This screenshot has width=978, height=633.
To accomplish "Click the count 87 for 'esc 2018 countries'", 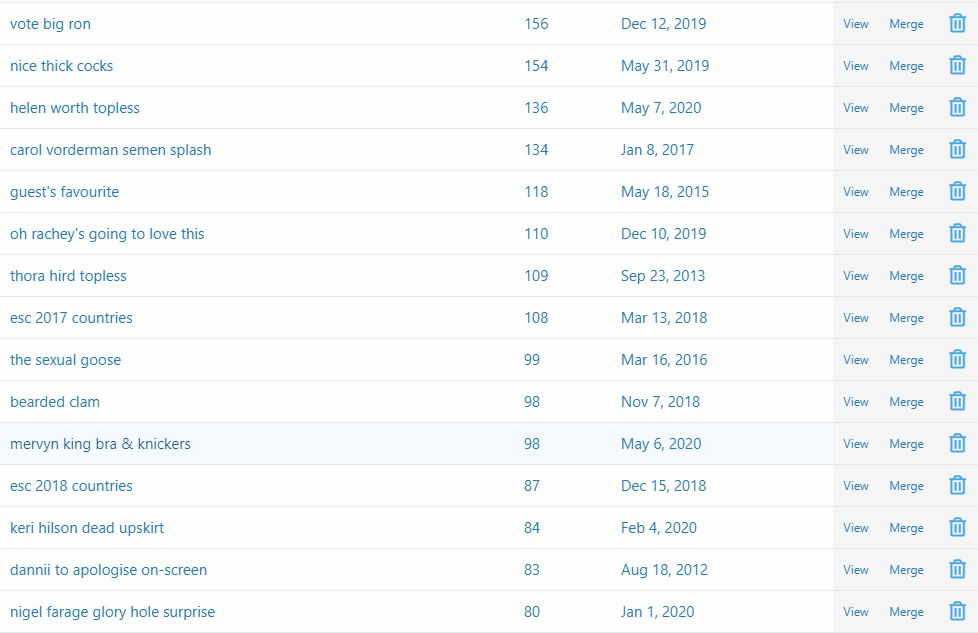I will tap(531, 486).
